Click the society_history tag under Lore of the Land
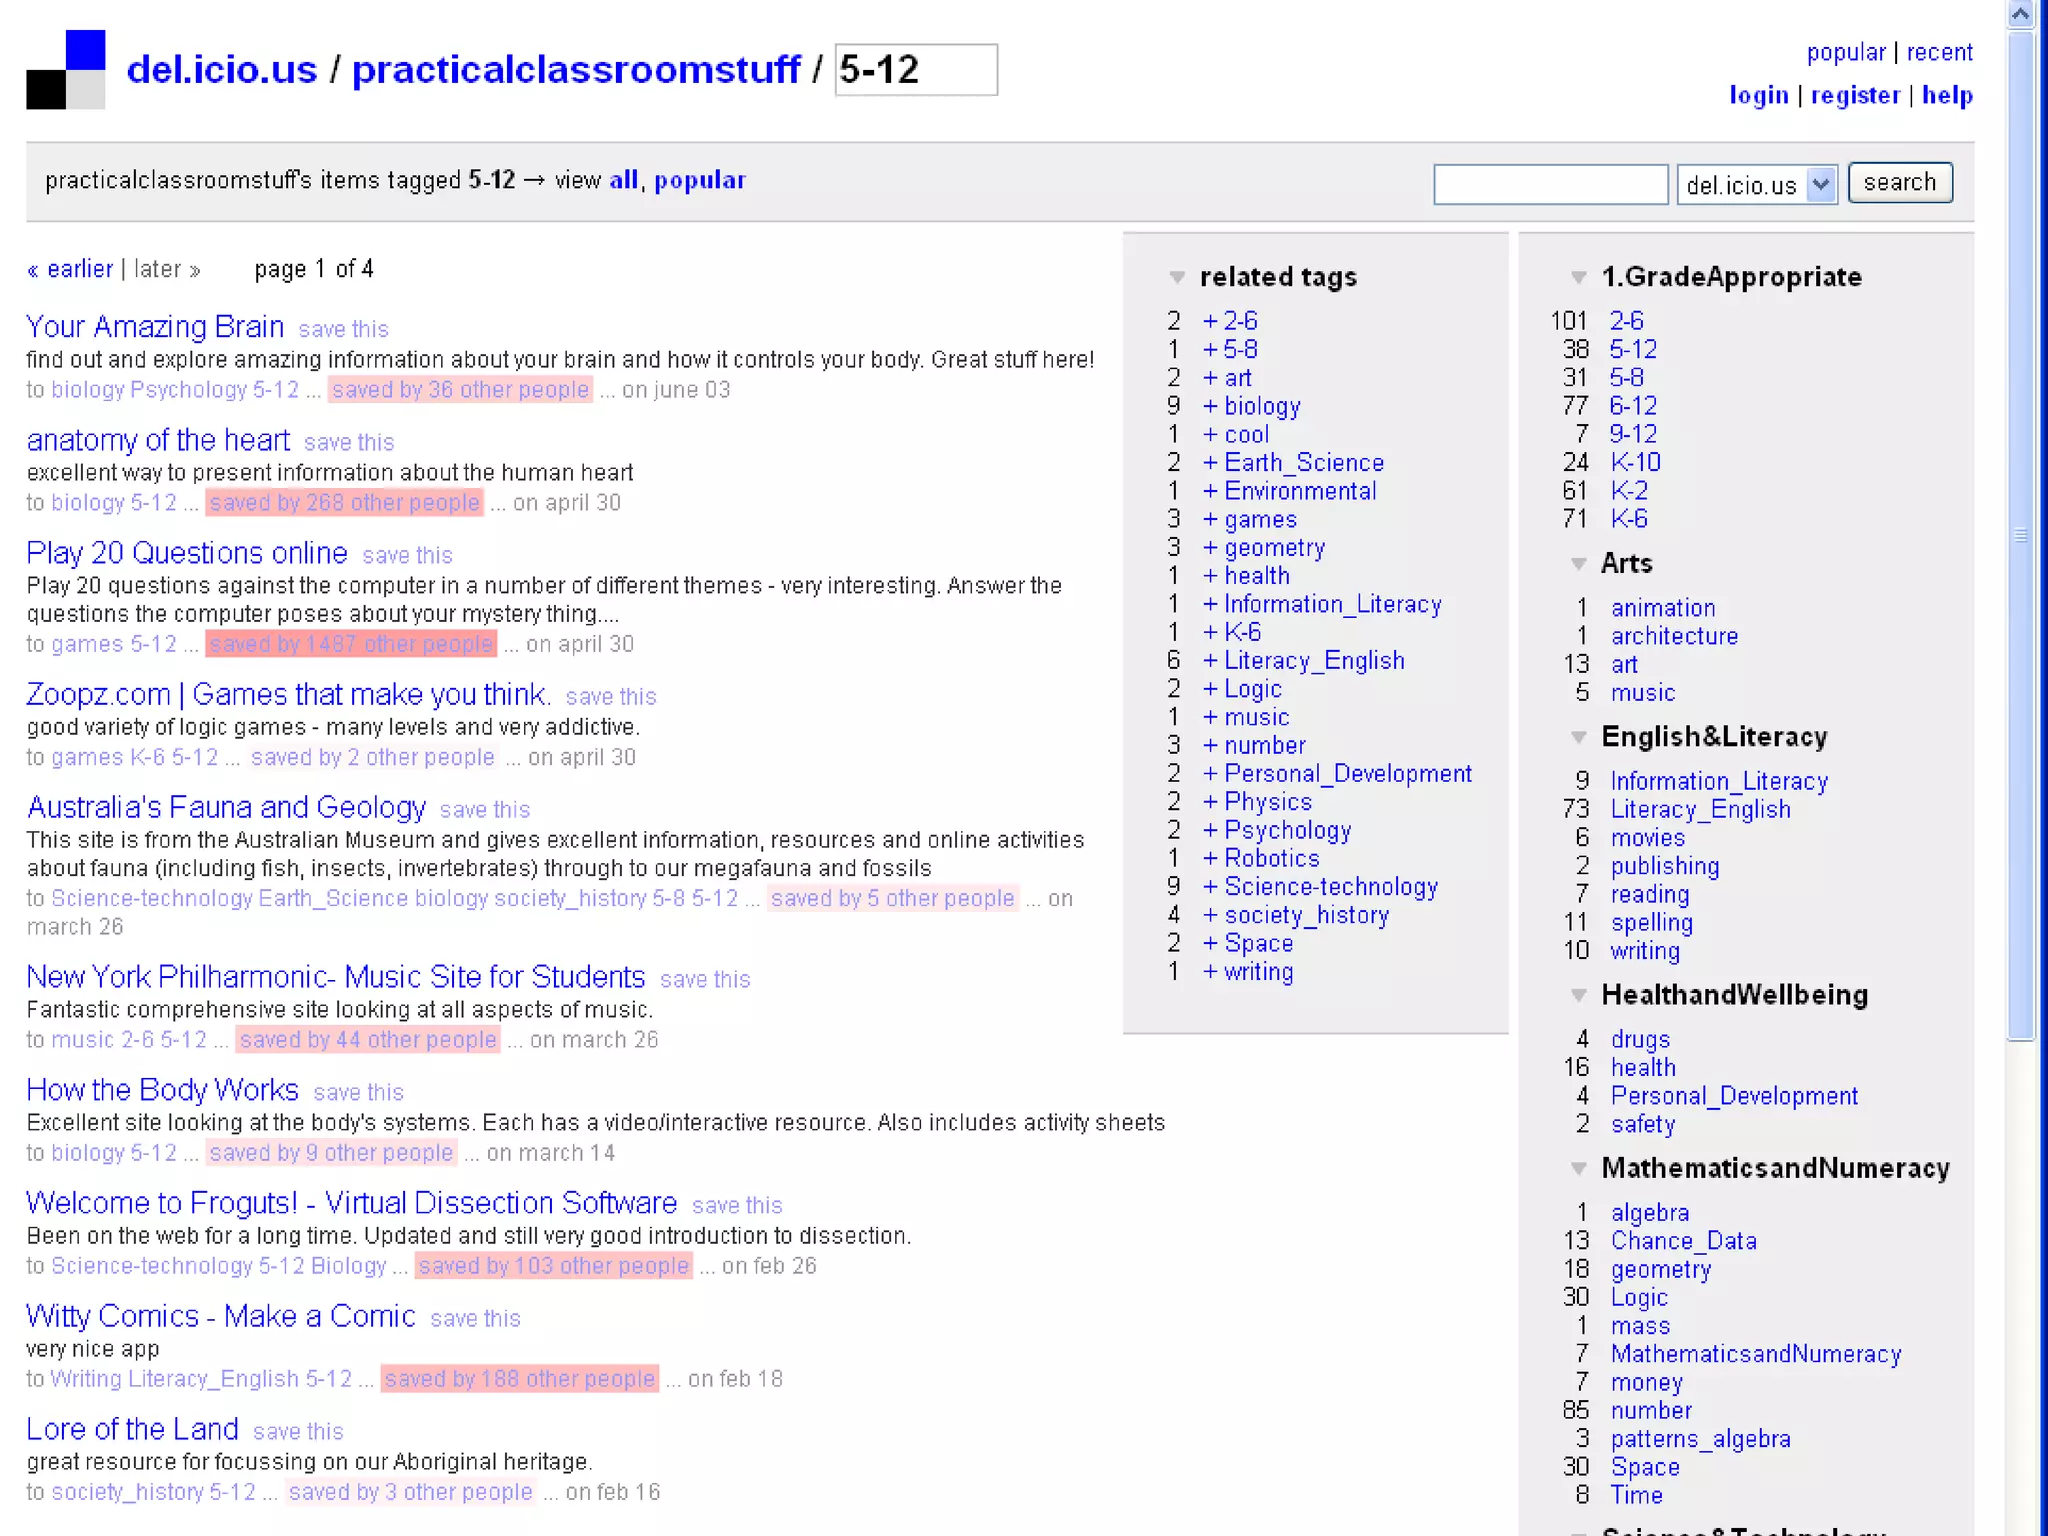2048x1536 pixels. click(x=127, y=1492)
